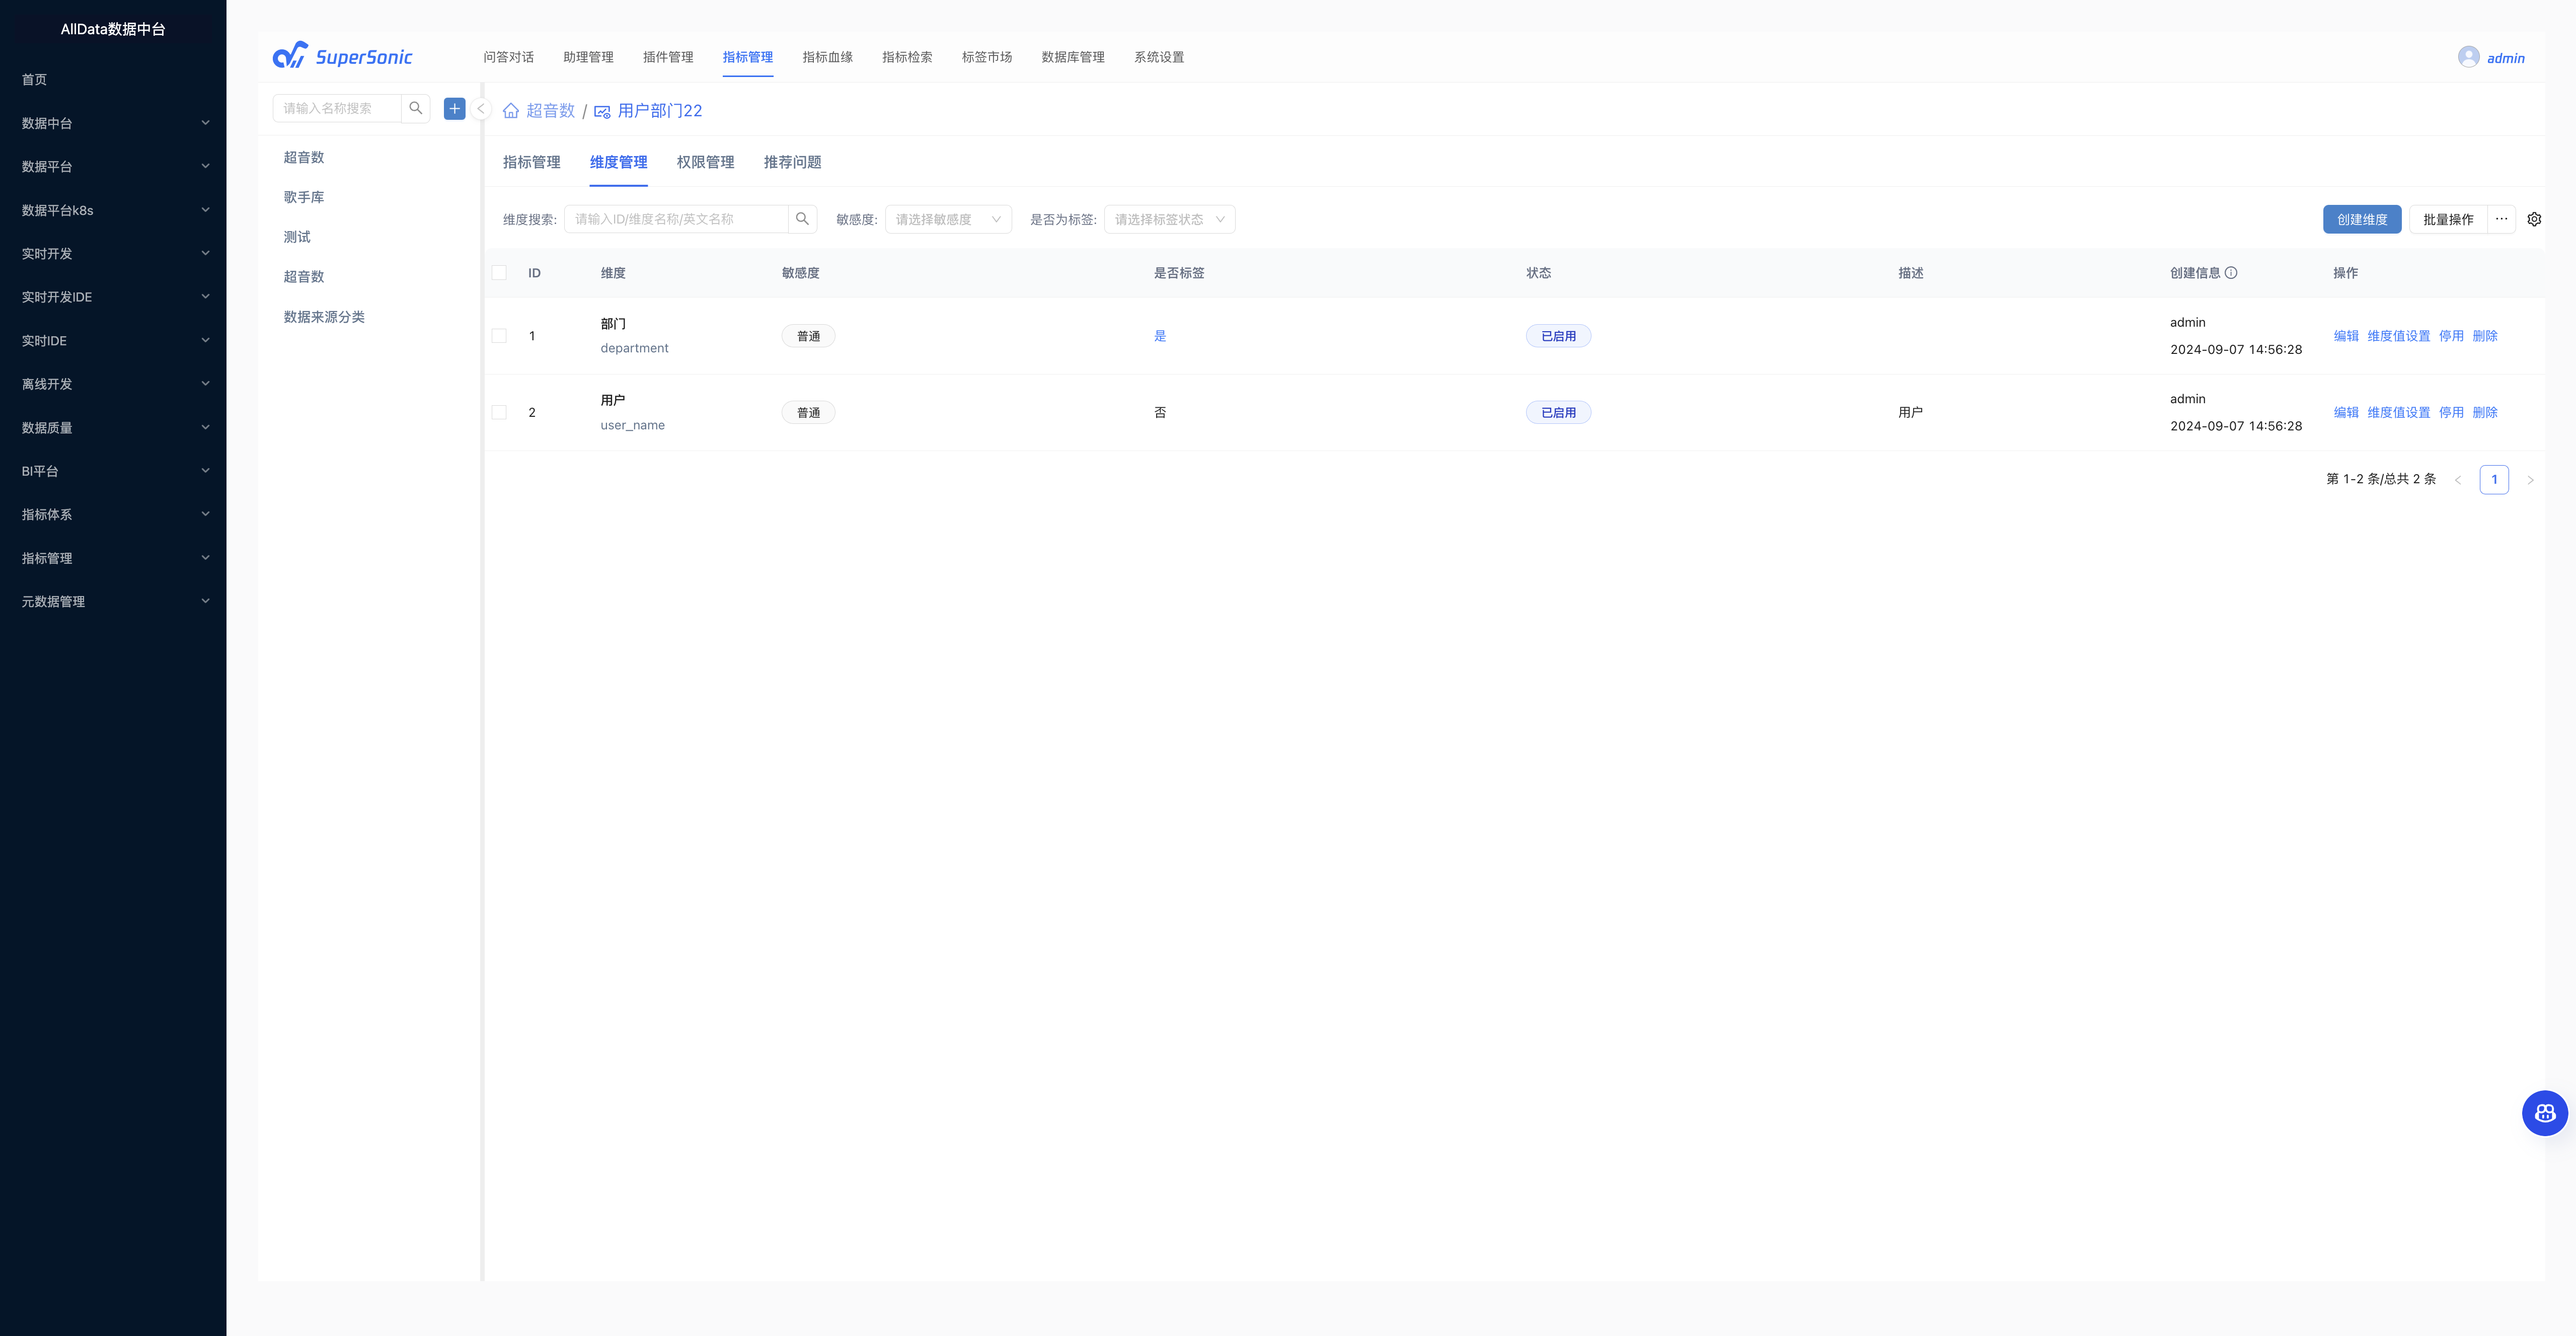
Task: Collapse the left panel with the chevron arrow
Action: [481, 109]
